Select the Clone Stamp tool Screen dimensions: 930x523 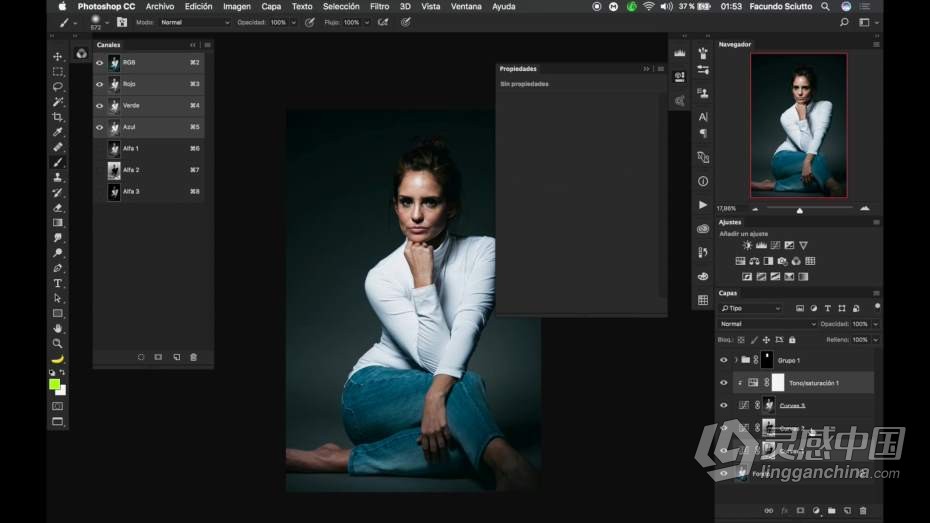(x=58, y=177)
